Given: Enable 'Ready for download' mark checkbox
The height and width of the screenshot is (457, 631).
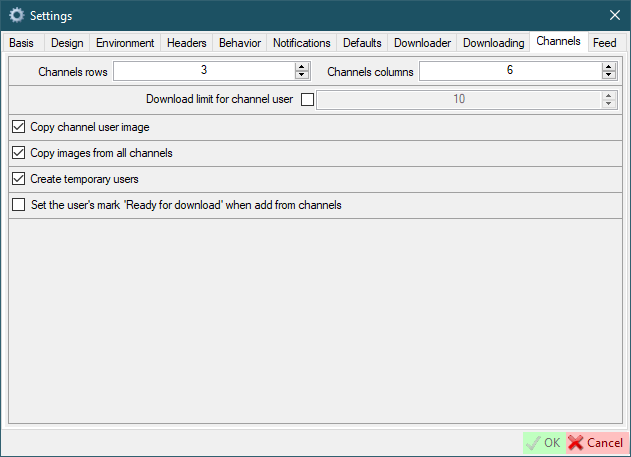Looking at the screenshot, I should click(x=18, y=205).
